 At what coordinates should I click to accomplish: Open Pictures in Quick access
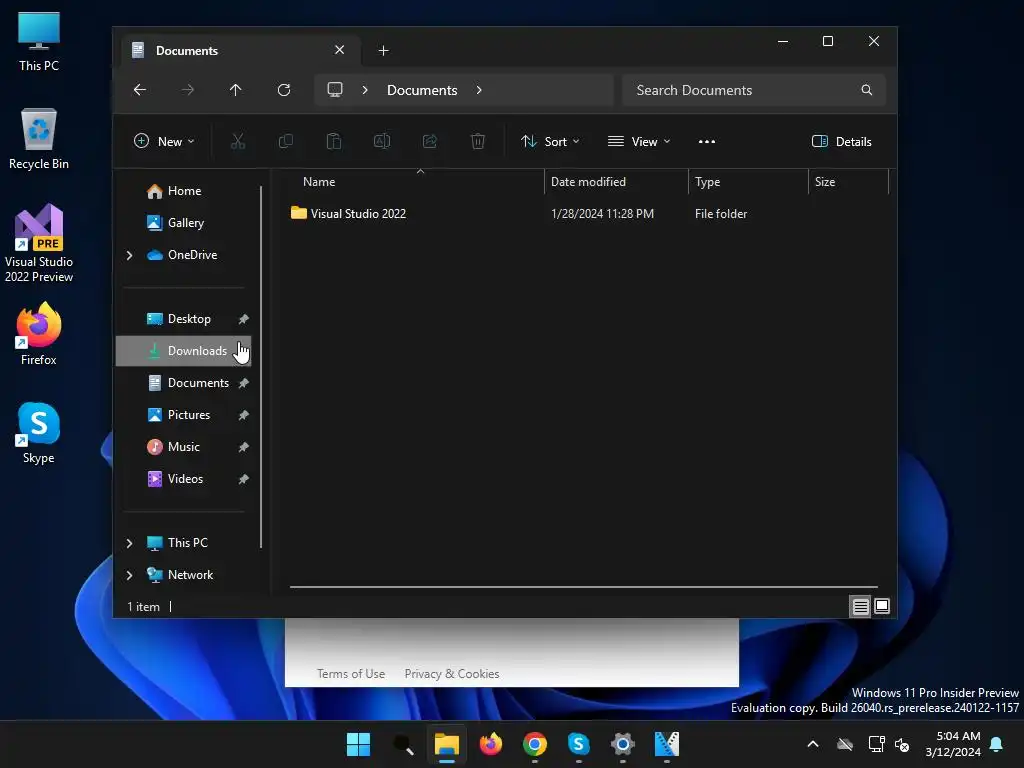click(184, 415)
